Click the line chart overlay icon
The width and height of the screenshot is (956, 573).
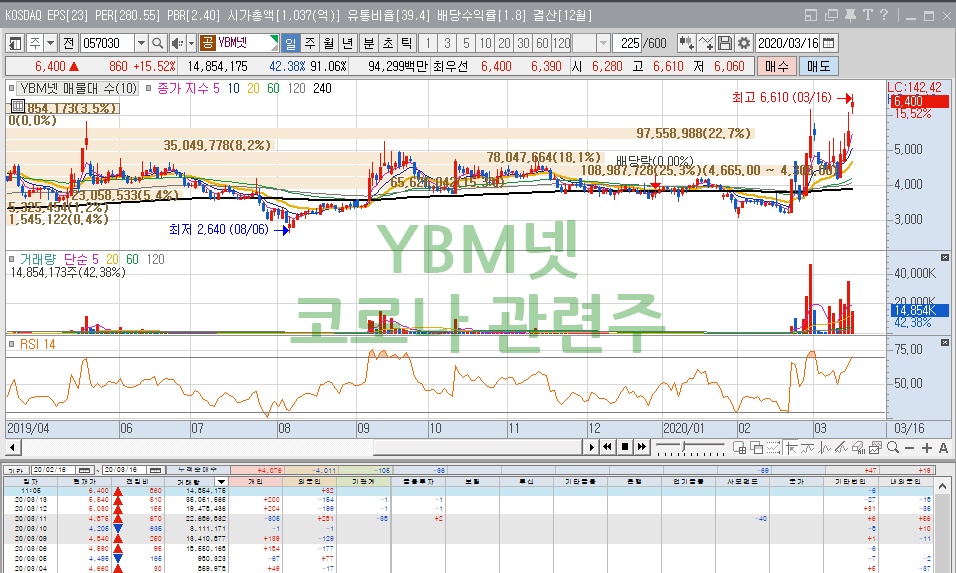pyautogui.click(x=706, y=43)
